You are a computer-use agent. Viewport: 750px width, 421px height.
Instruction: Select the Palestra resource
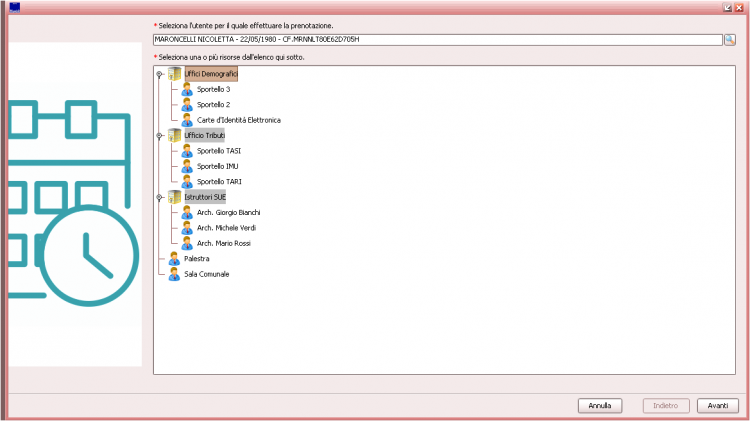coord(197,259)
